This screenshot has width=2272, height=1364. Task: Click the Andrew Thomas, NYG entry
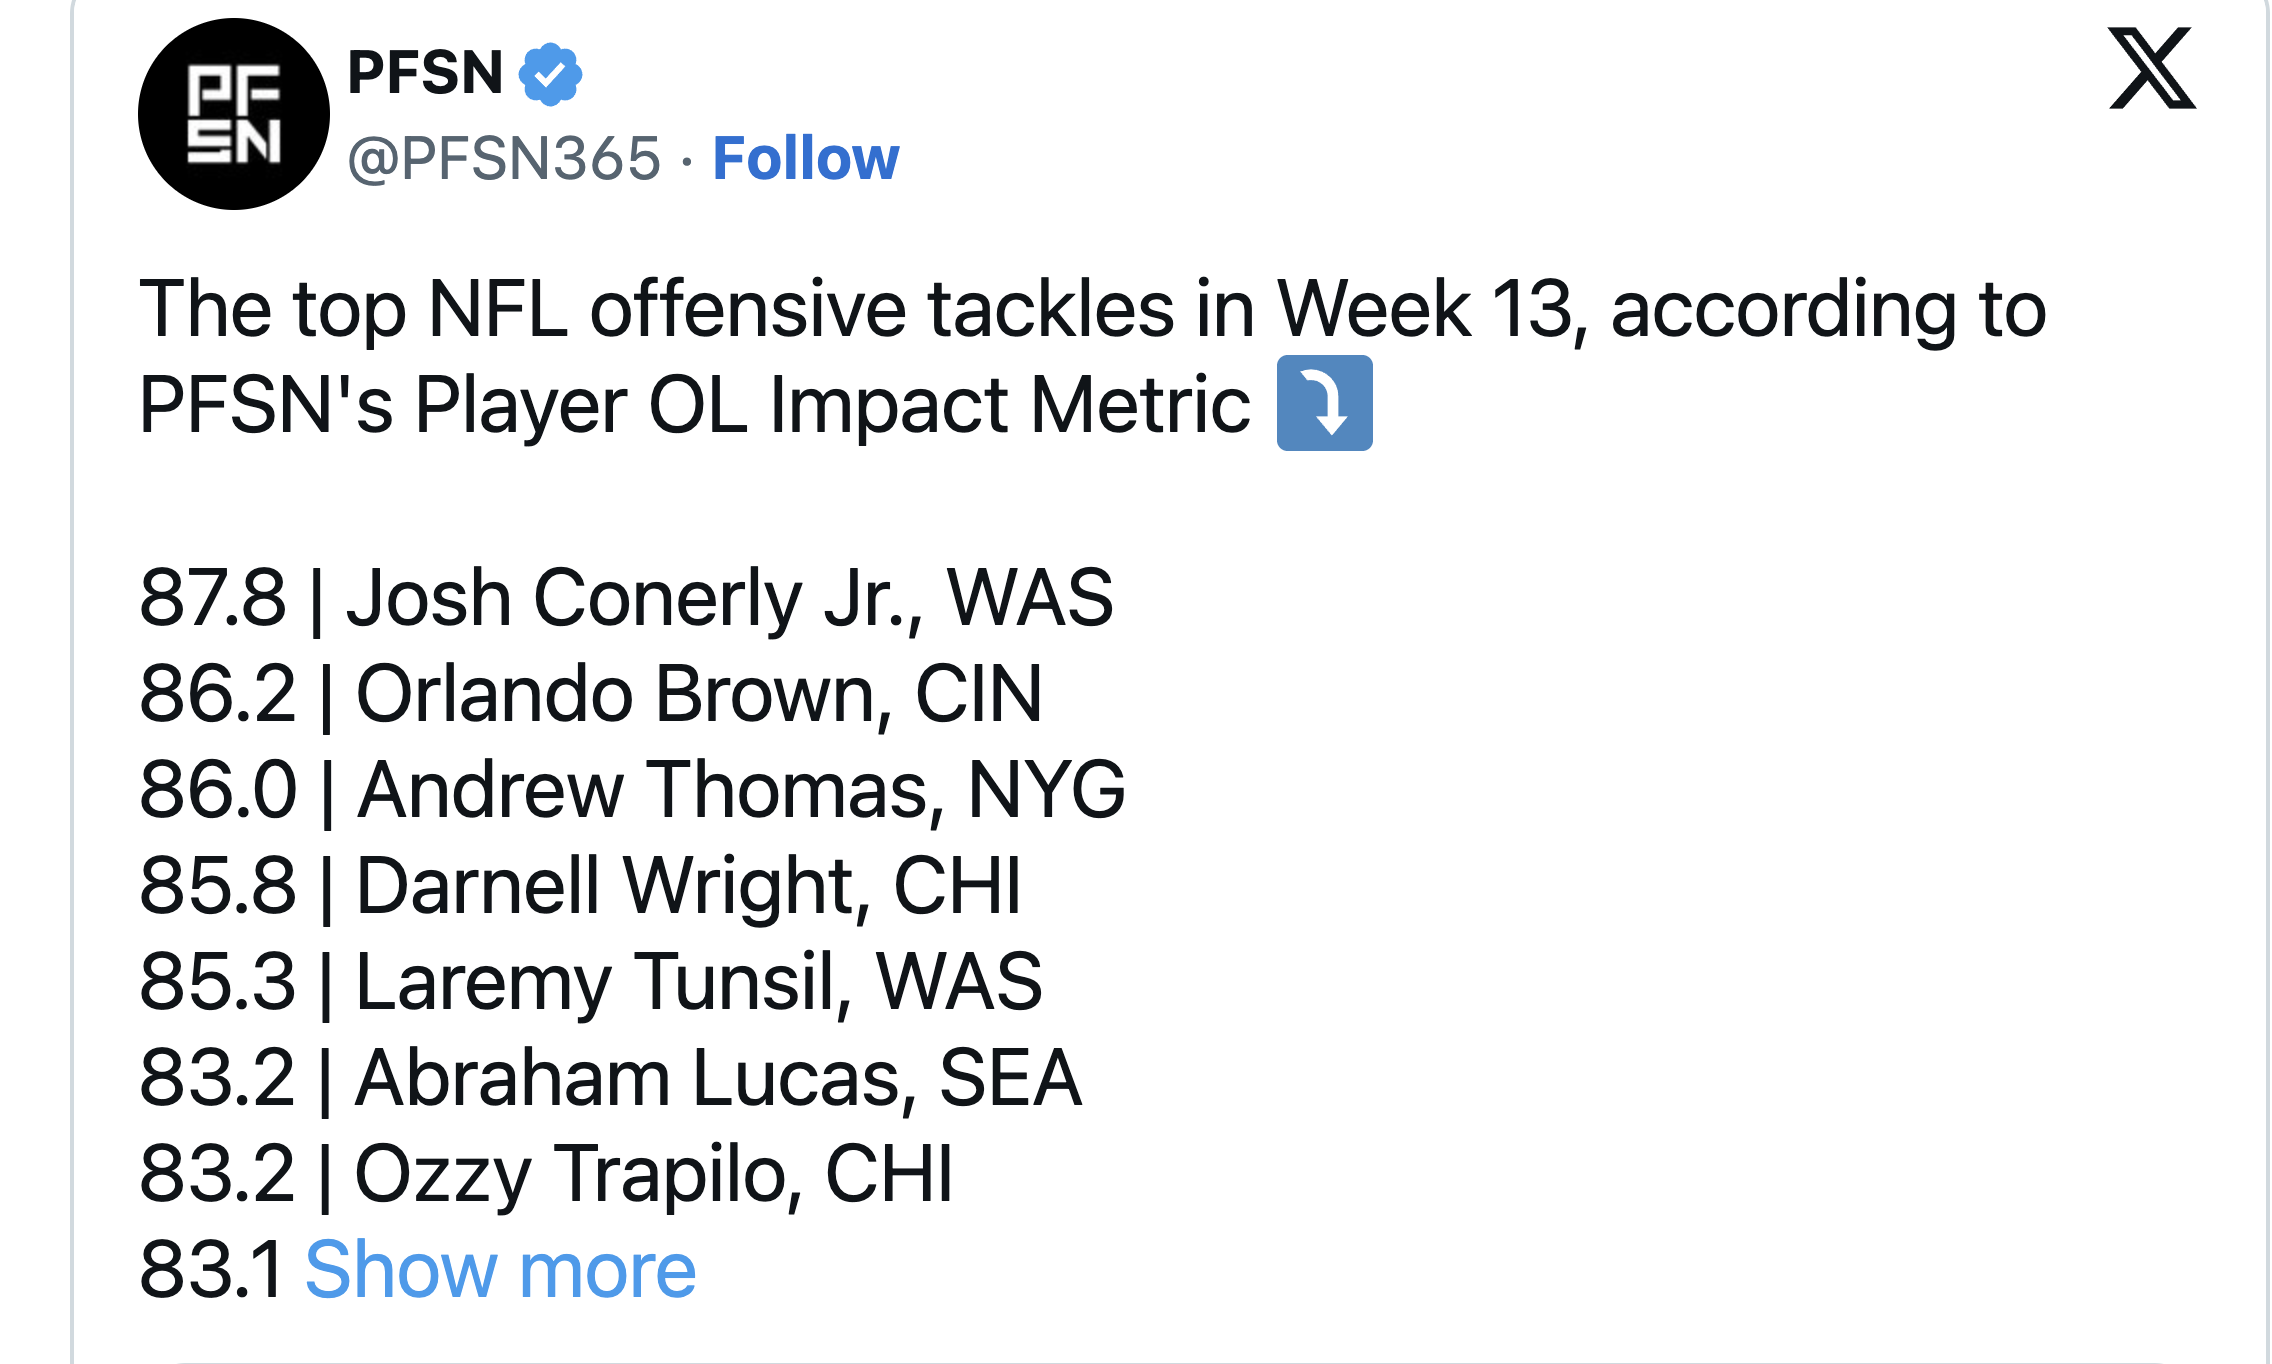click(x=740, y=790)
